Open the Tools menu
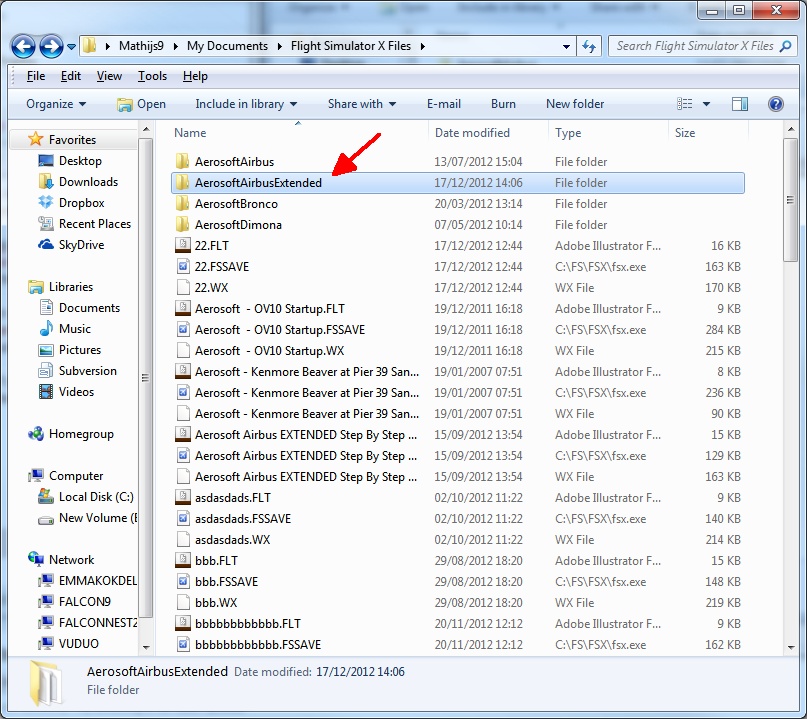 [152, 76]
